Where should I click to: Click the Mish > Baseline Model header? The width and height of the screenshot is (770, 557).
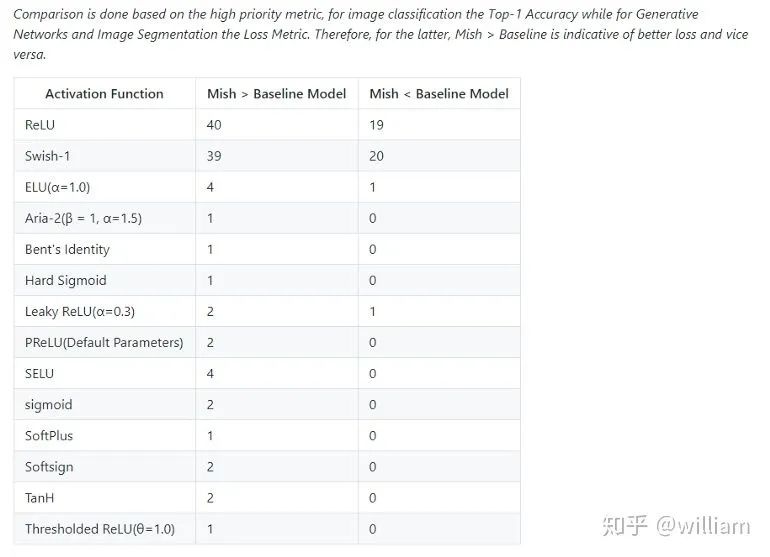click(277, 94)
